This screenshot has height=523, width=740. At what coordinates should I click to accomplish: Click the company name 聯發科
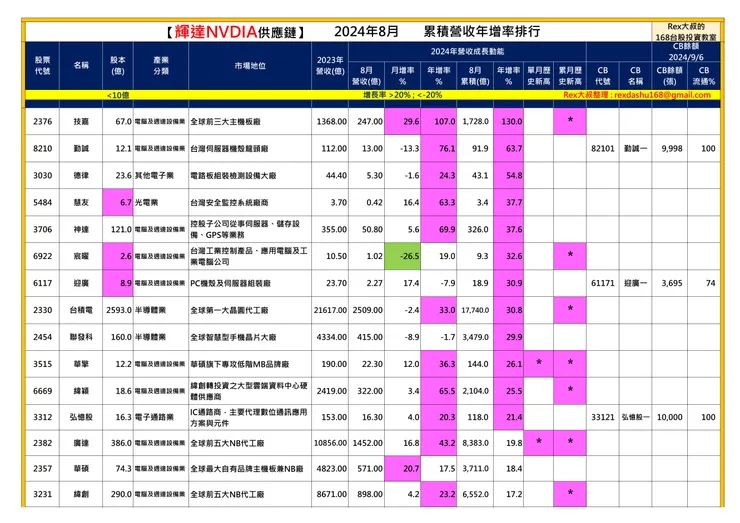(81, 337)
